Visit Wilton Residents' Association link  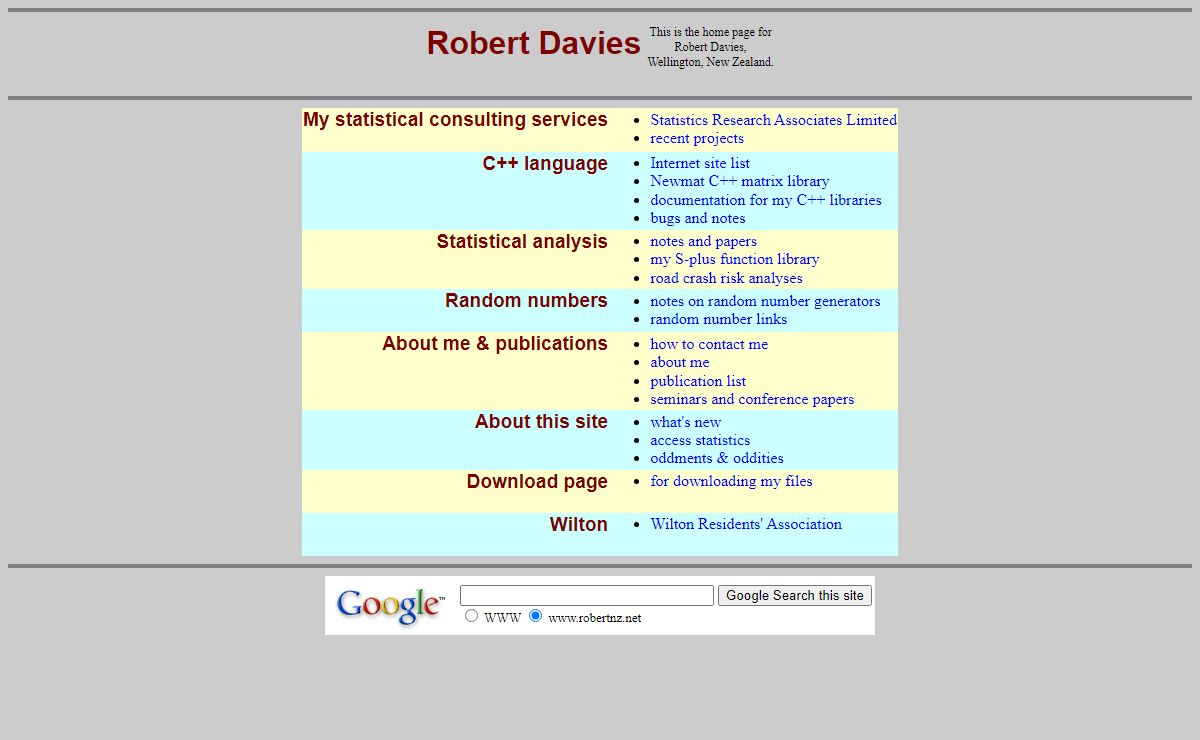click(746, 524)
